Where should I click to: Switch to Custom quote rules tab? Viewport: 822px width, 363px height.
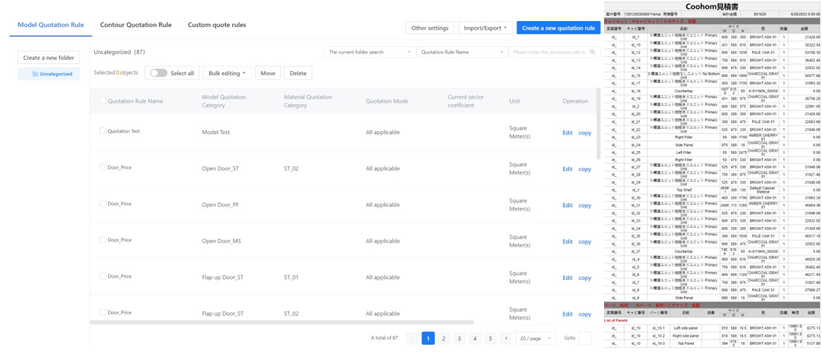tap(217, 25)
